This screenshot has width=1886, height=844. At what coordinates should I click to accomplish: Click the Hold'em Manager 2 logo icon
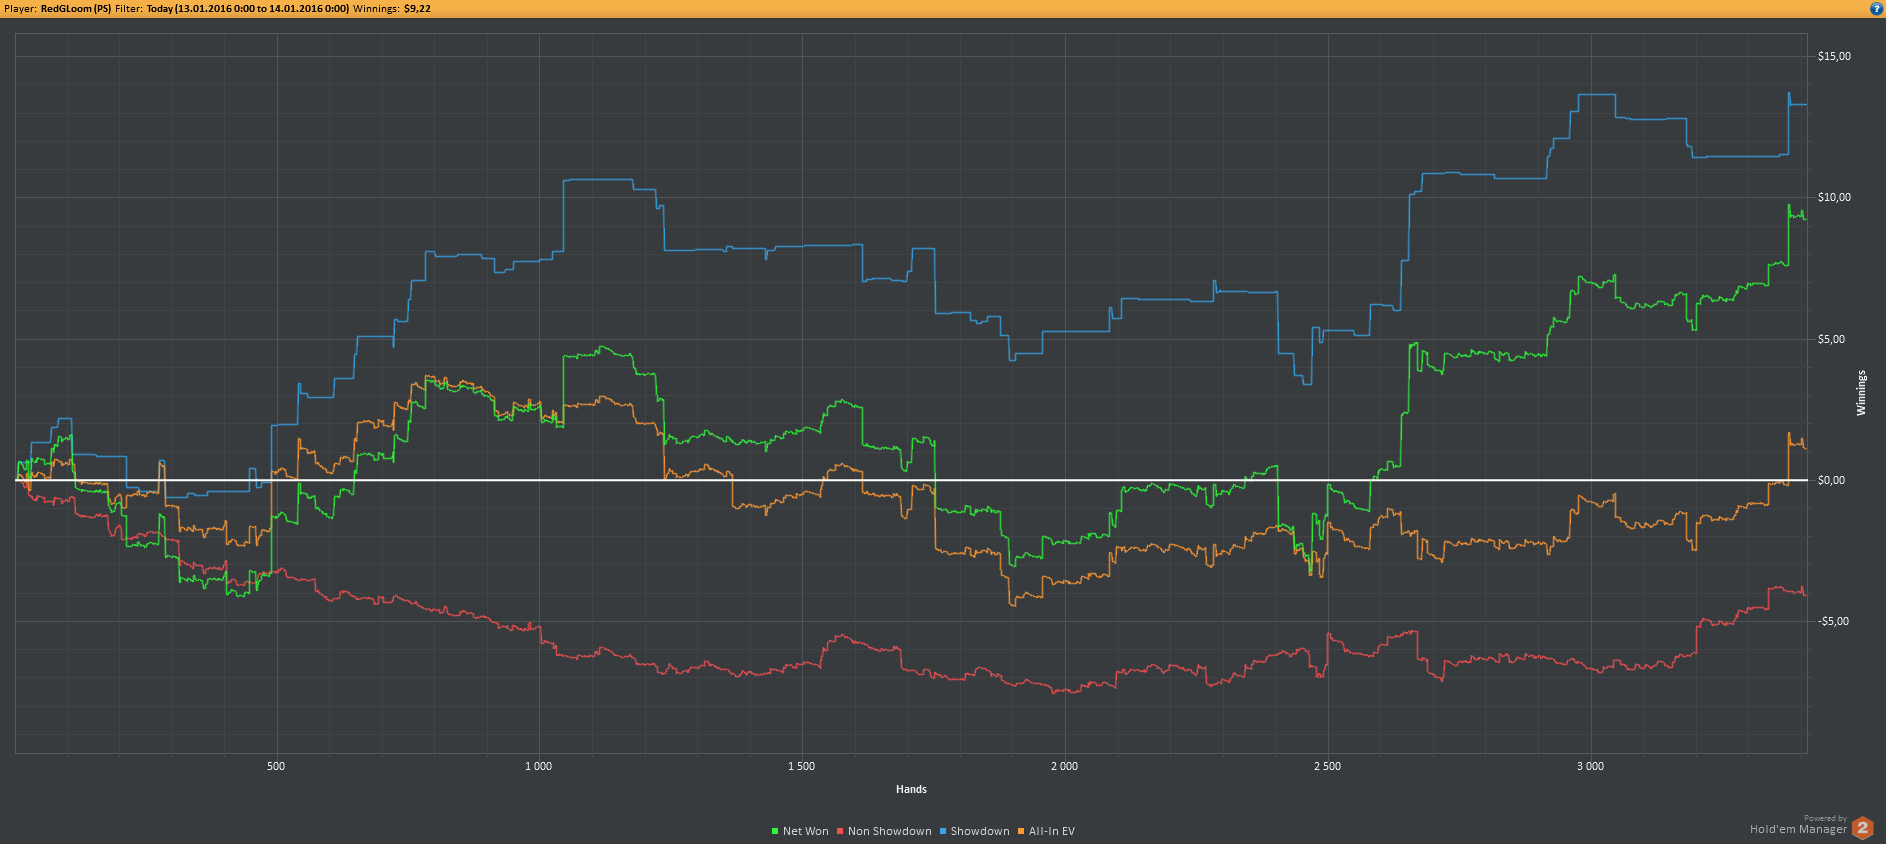point(1862,827)
